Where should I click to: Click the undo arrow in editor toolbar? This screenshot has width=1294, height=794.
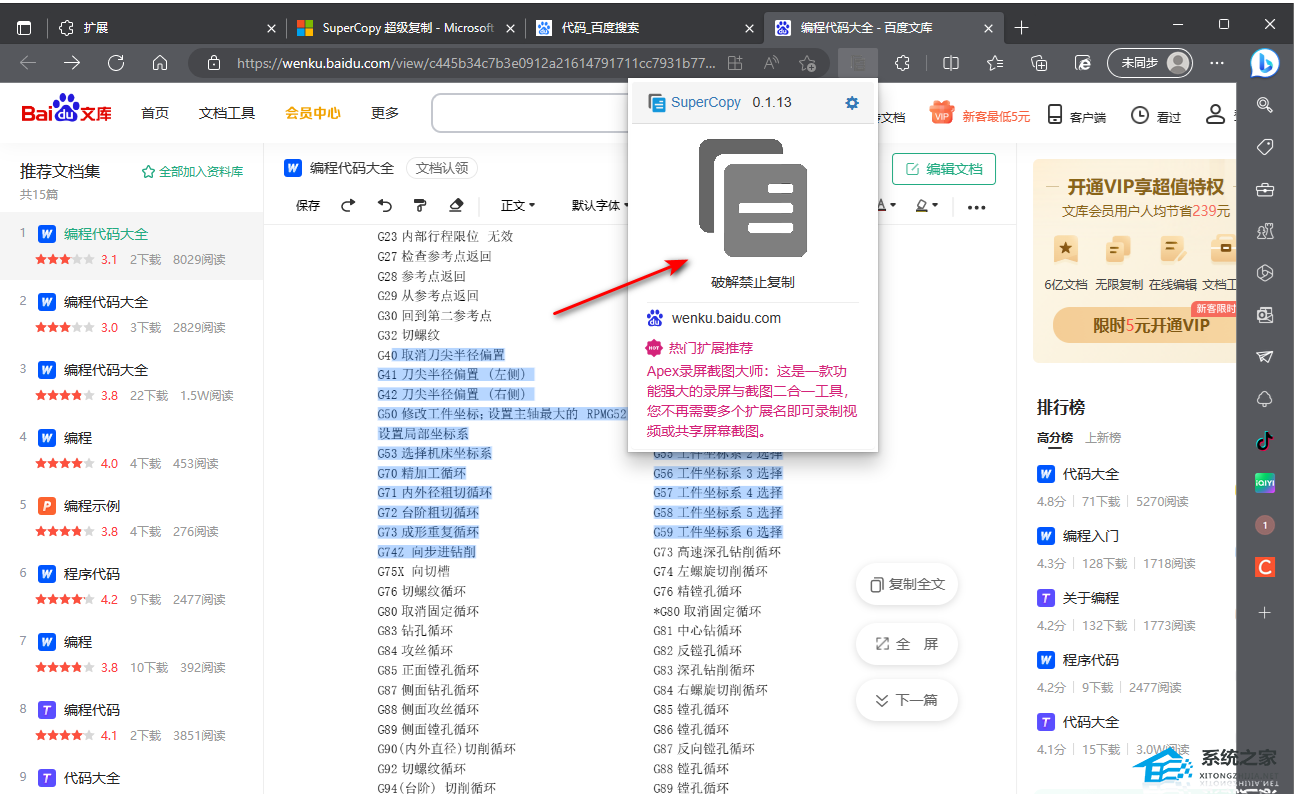[x=385, y=205]
